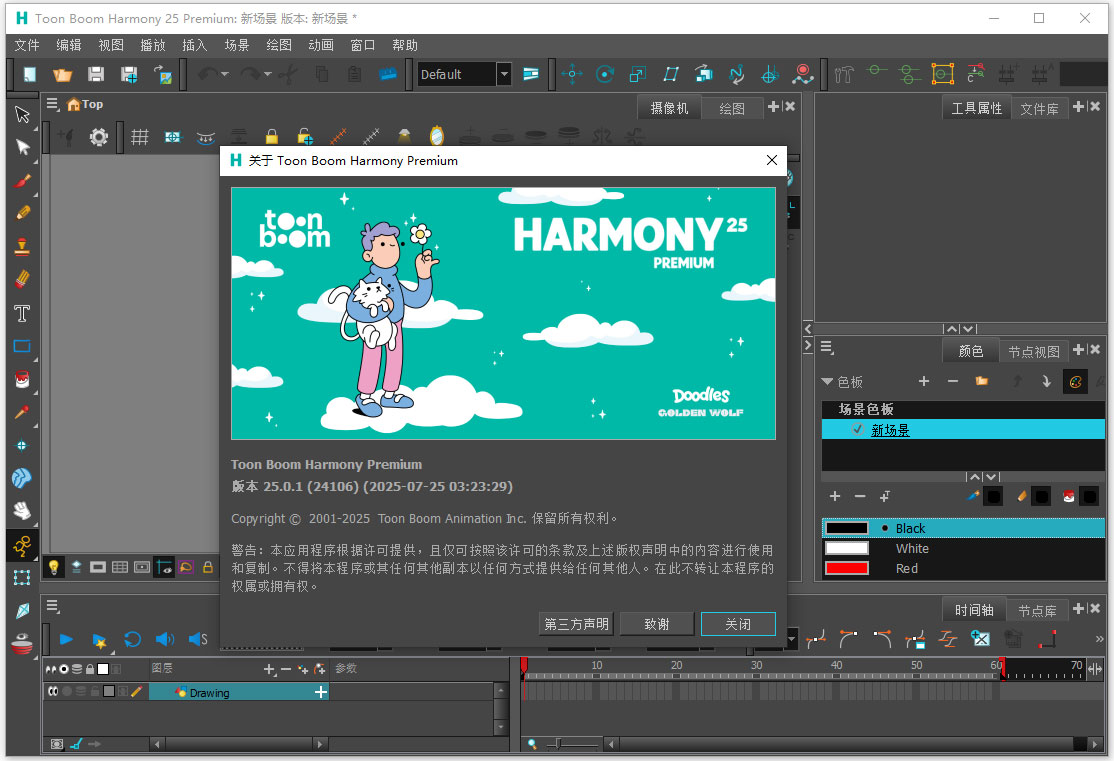This screenshot has width=1114, height=761.
Task: Select the Hand tool for panning
Action: [22, 512]
